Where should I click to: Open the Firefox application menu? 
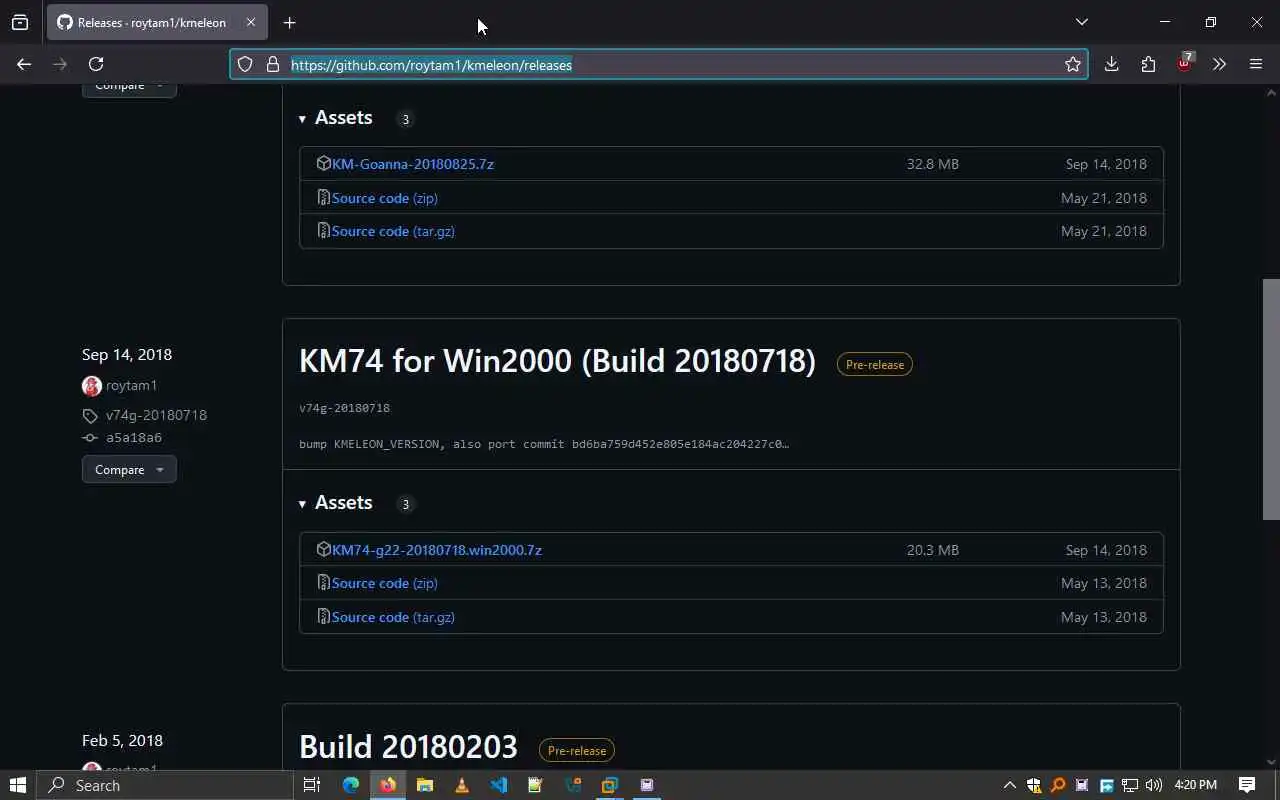[x=1256, y=64]
